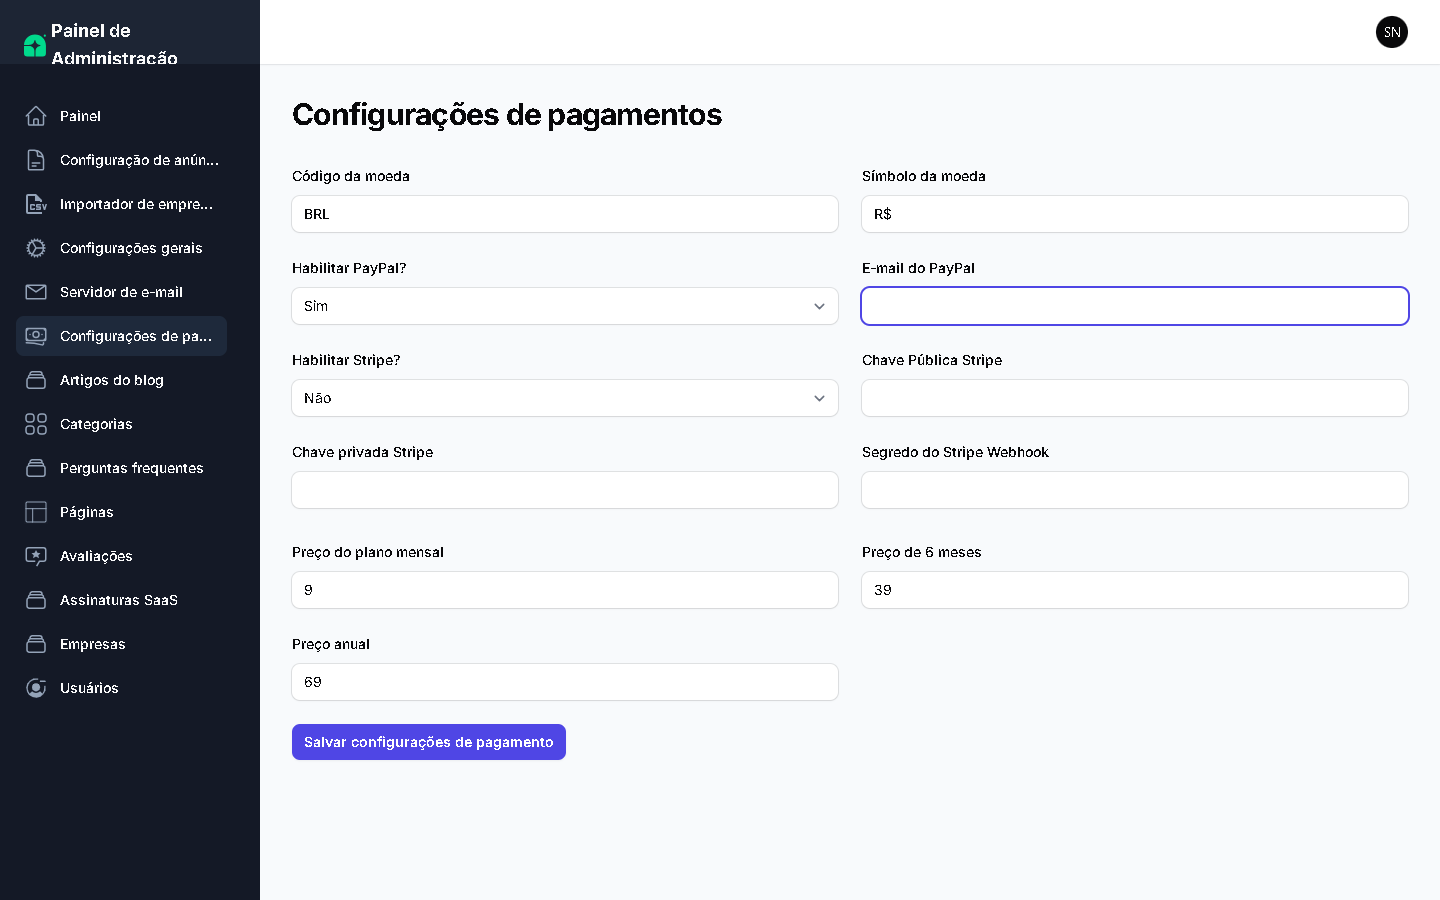Open Perguntas frequentes in the sidebar

point(131,468)
